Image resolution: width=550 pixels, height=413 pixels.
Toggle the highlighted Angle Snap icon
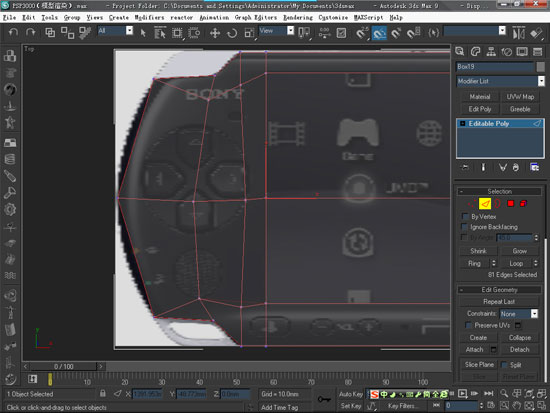coord(379,33)
